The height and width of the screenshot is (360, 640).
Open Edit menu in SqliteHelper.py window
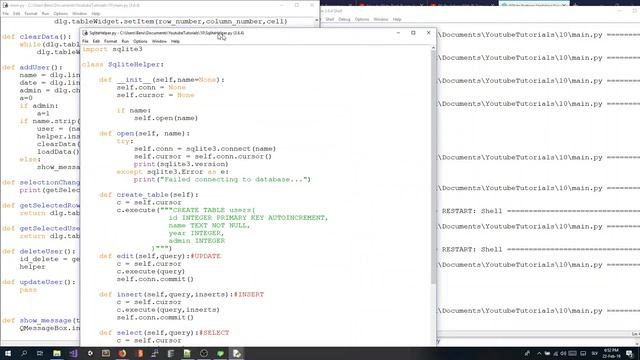pyautogui.click(x=96, y=41)
